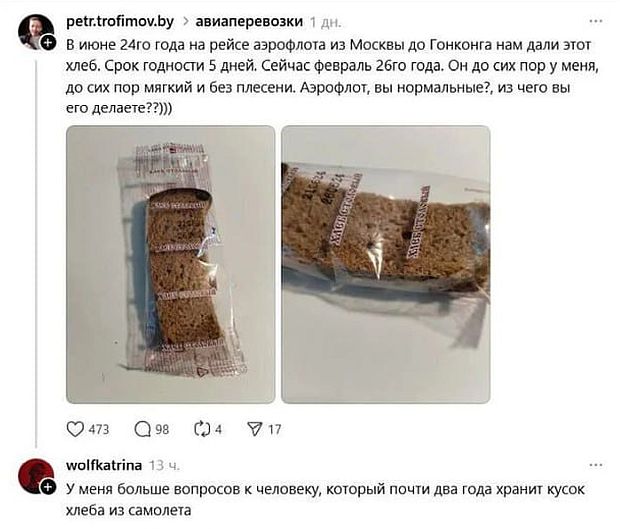Like the post with the heart icon
This screenshot has width=620, height=529.
(75, 429)
